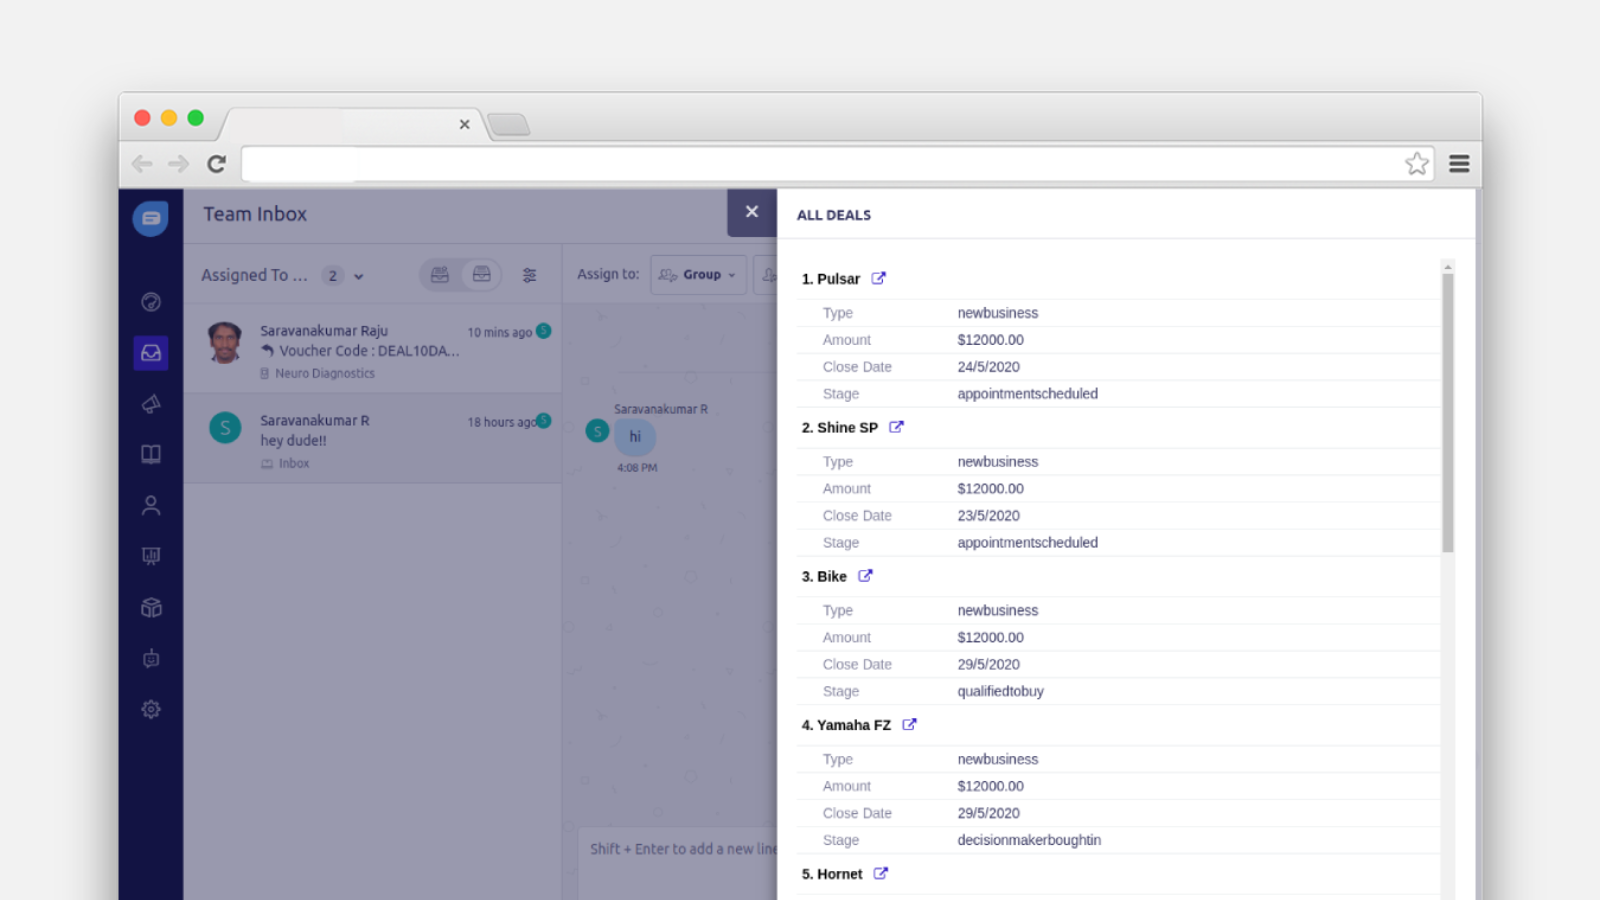Click the campaigns megaphone sidebar icon
This screenshot has height=900, width=1600.
click(x=151, y=404)
